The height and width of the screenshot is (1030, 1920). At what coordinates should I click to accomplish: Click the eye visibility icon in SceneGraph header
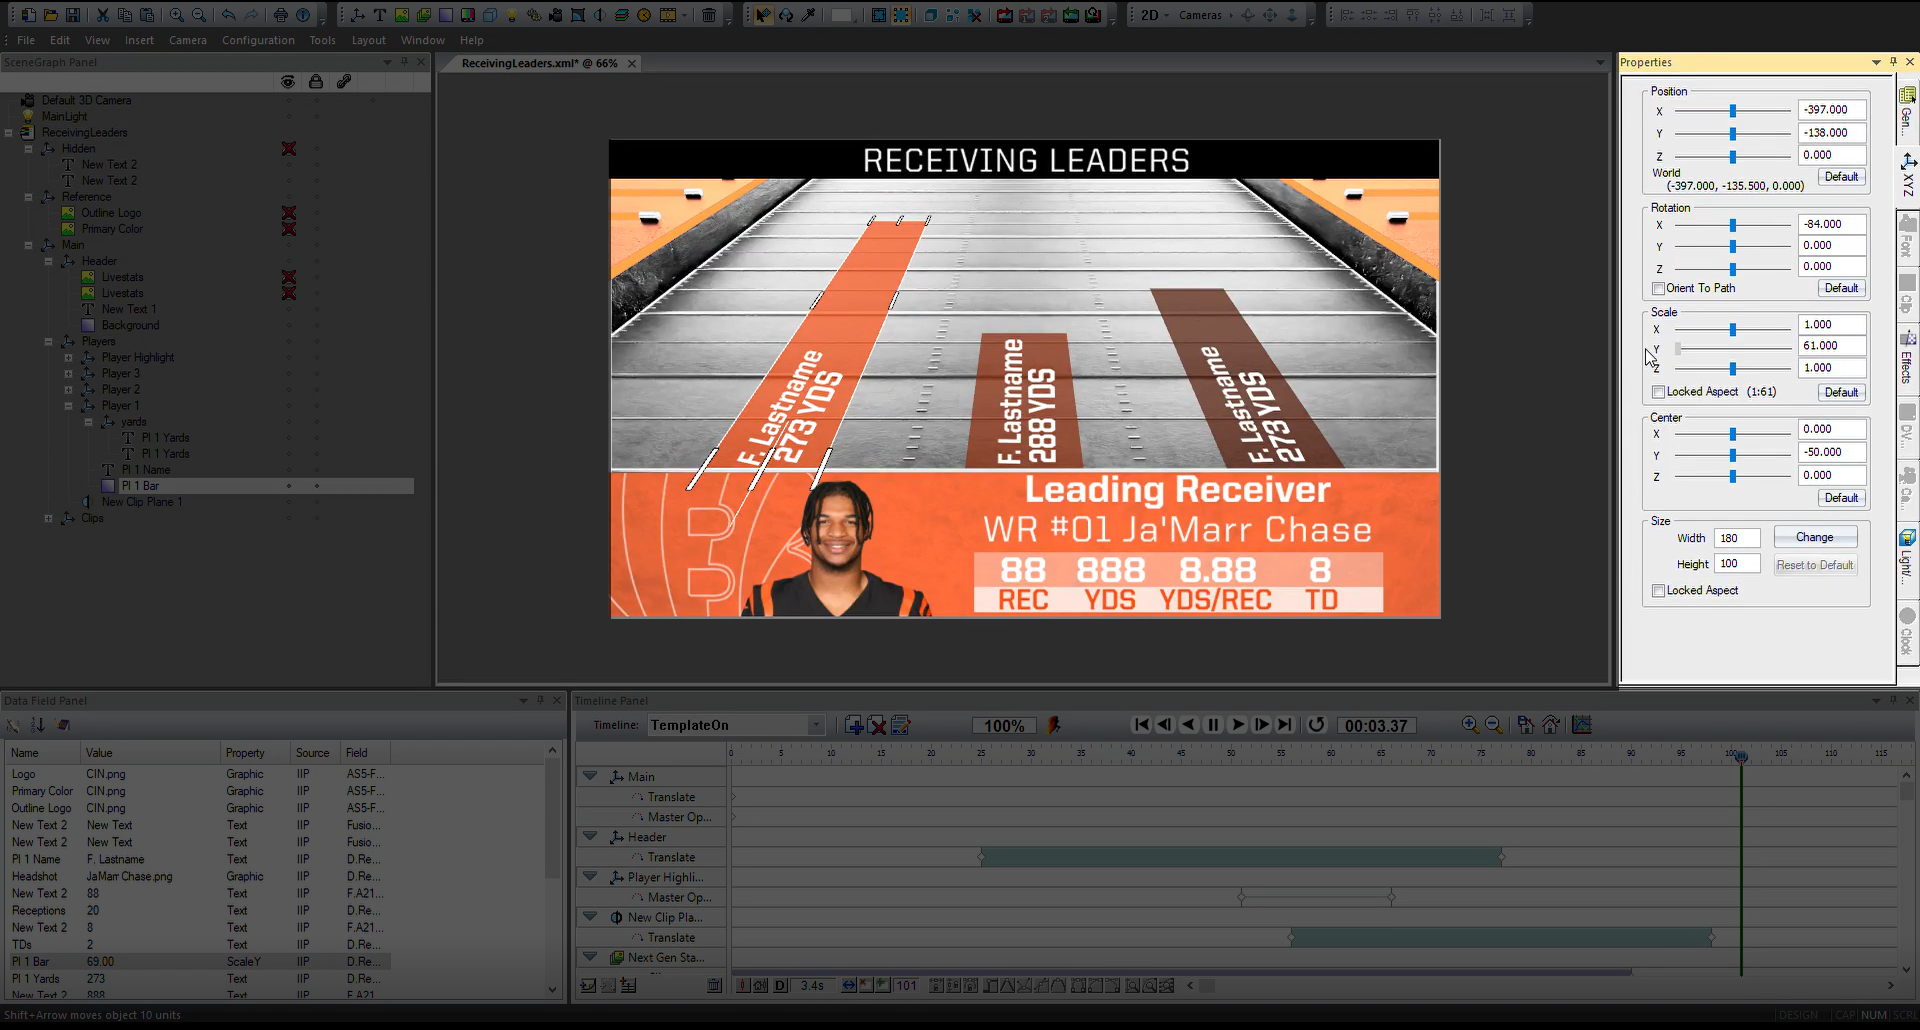[x=288, y=82]
